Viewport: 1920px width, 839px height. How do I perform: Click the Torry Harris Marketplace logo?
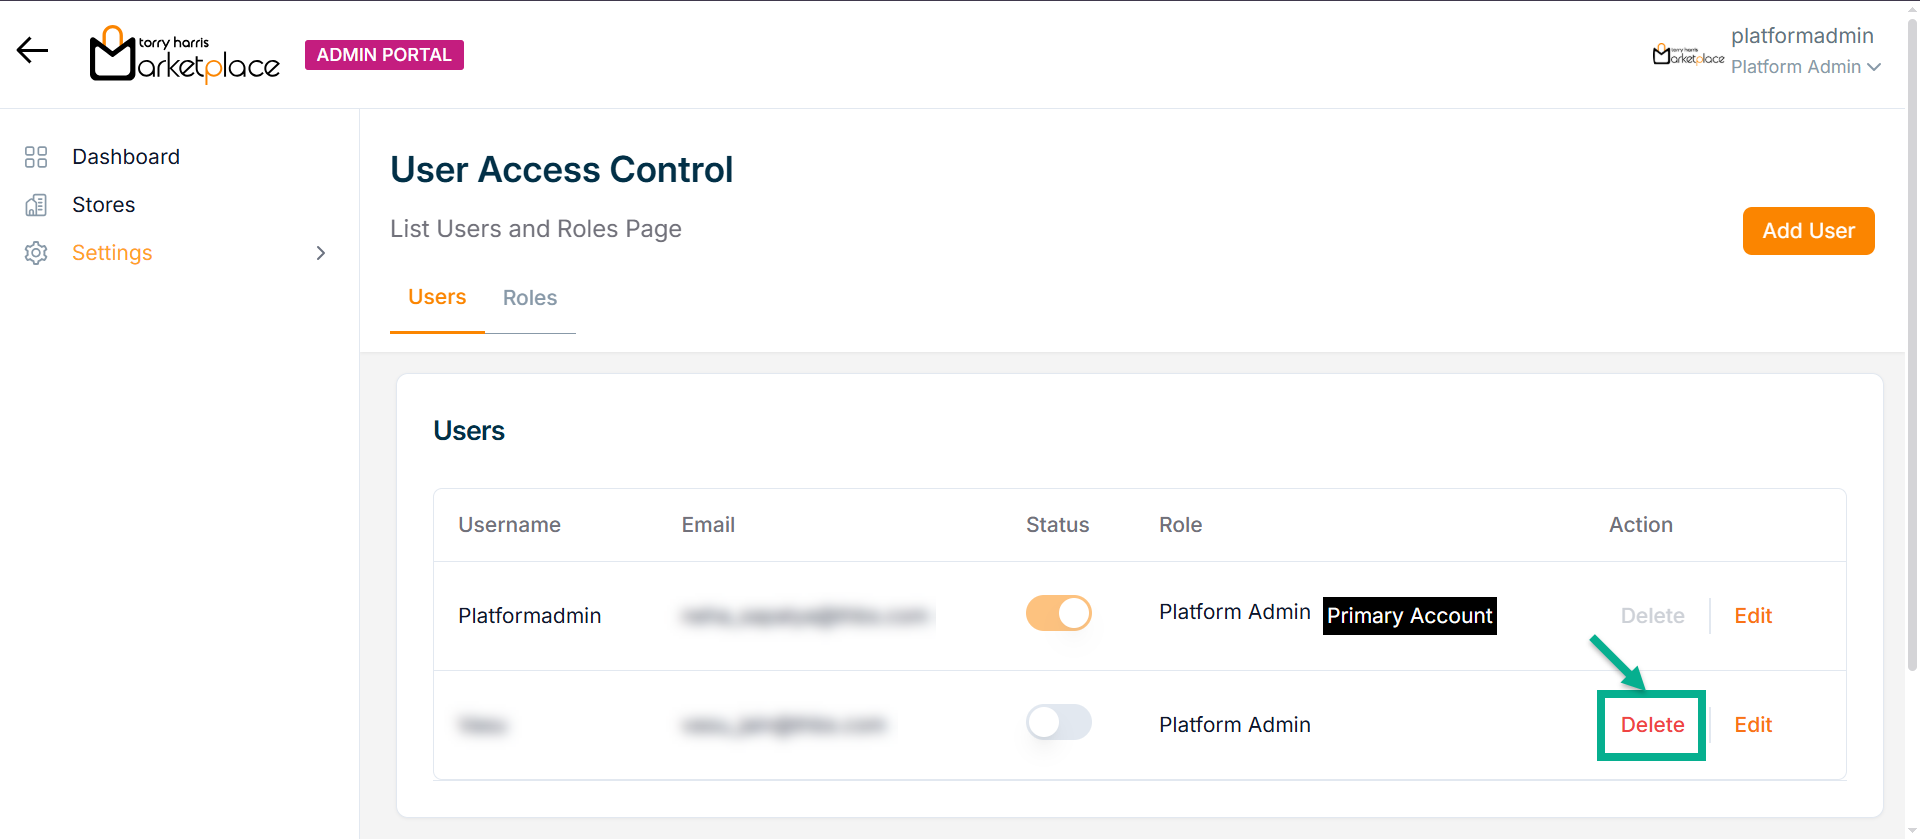click(185, 55)
